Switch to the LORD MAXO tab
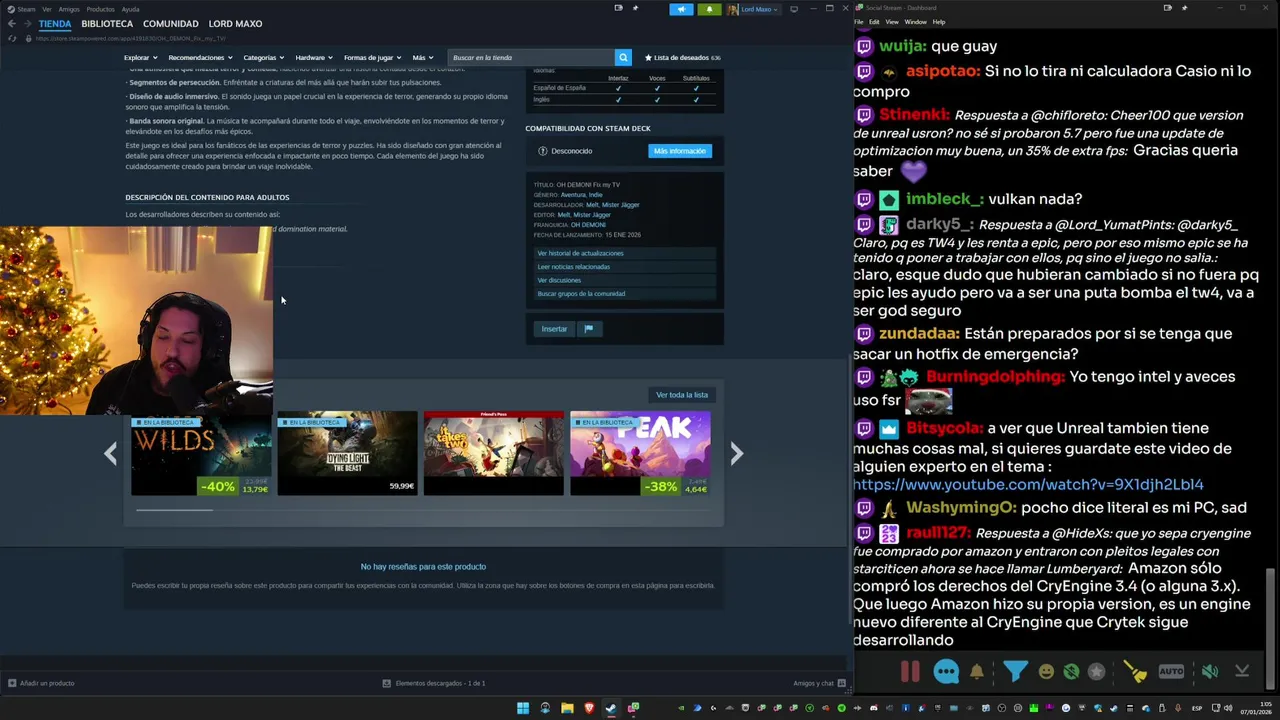 [x=235, y=23]
